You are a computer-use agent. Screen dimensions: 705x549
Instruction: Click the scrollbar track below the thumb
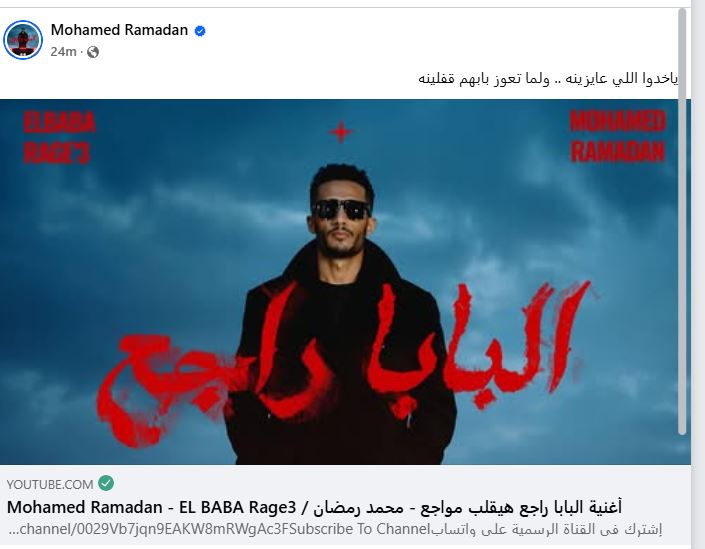coord(683,491)
